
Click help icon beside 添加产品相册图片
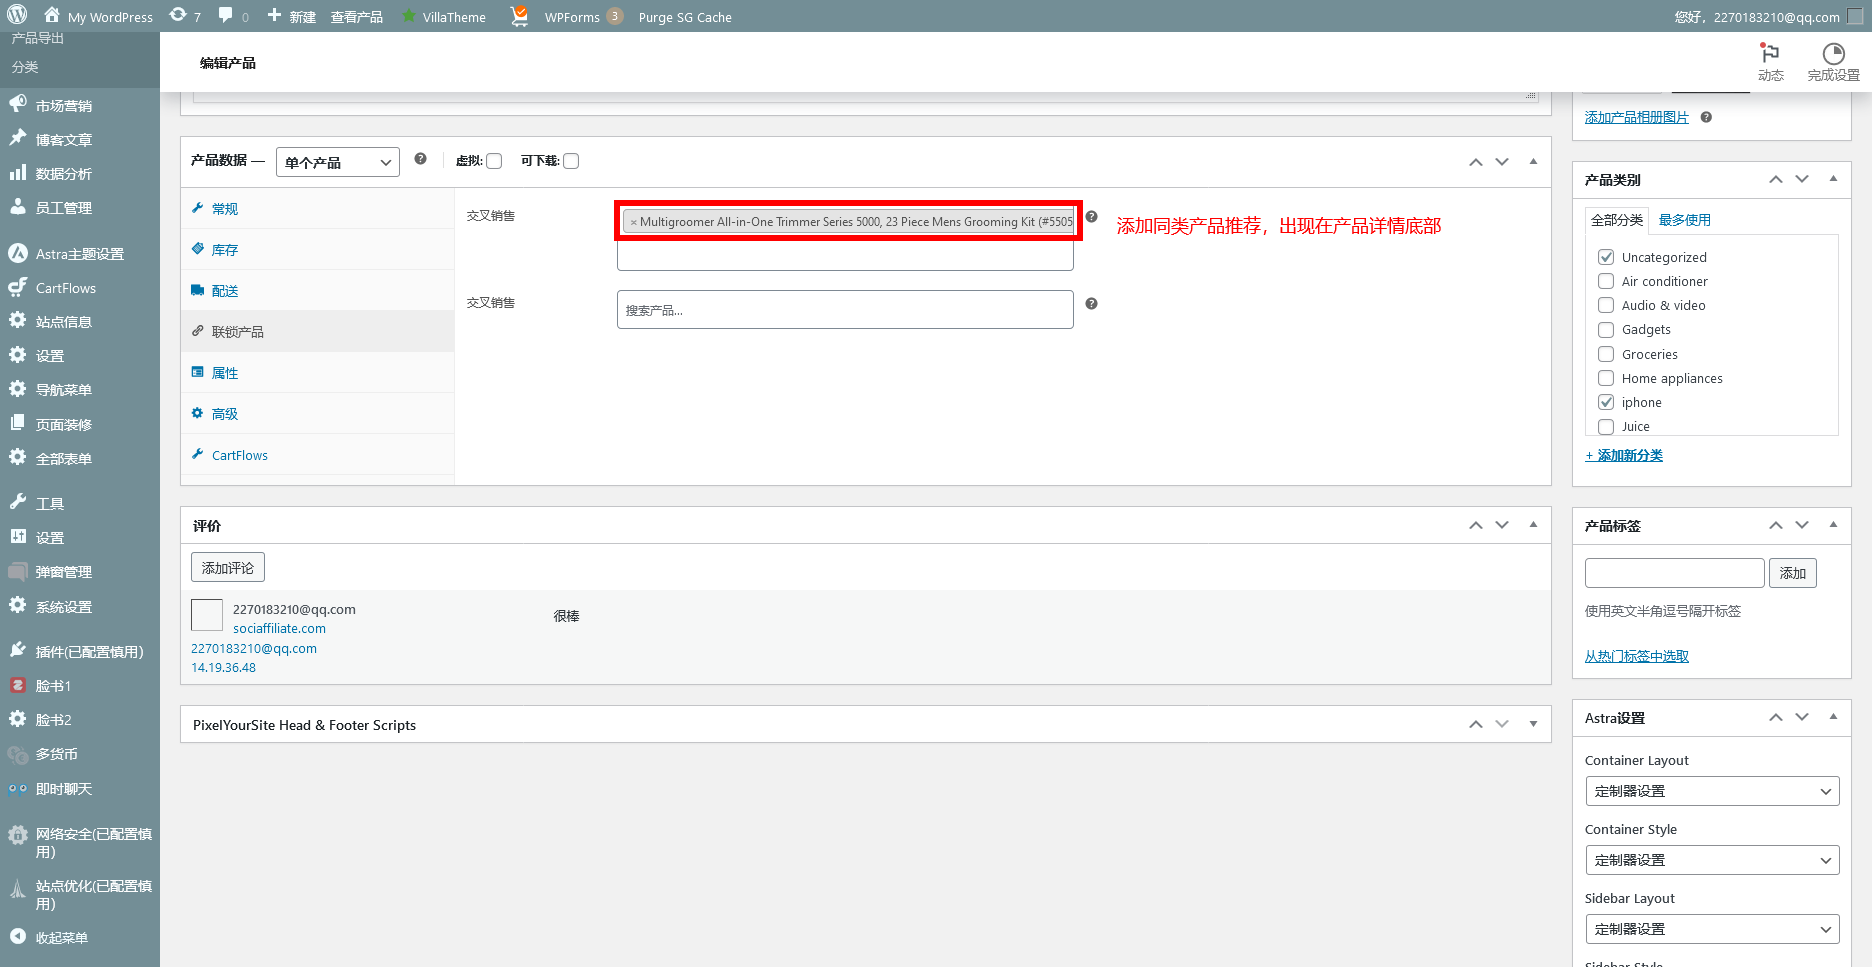click(1706, 117)
